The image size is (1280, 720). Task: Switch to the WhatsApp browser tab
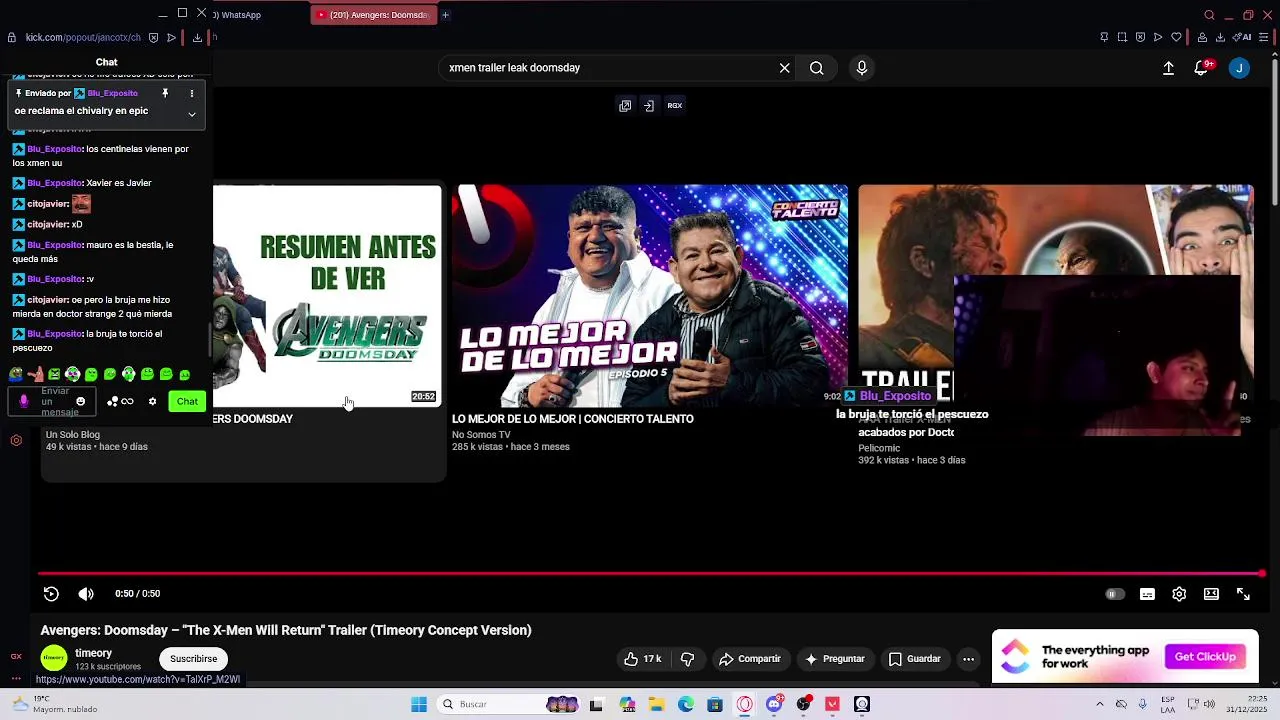[240, 15]
